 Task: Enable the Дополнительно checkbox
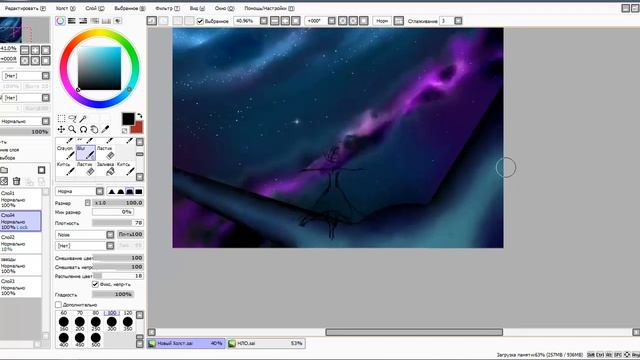58,304
